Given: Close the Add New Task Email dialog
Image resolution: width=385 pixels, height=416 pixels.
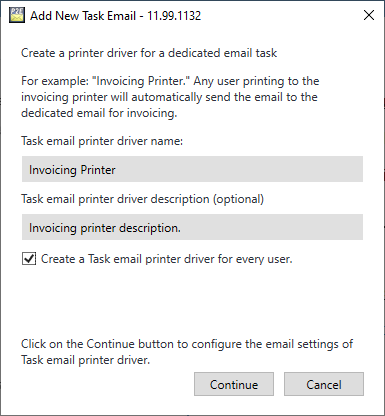Looking at the screenshot, I should coord(369,15).
